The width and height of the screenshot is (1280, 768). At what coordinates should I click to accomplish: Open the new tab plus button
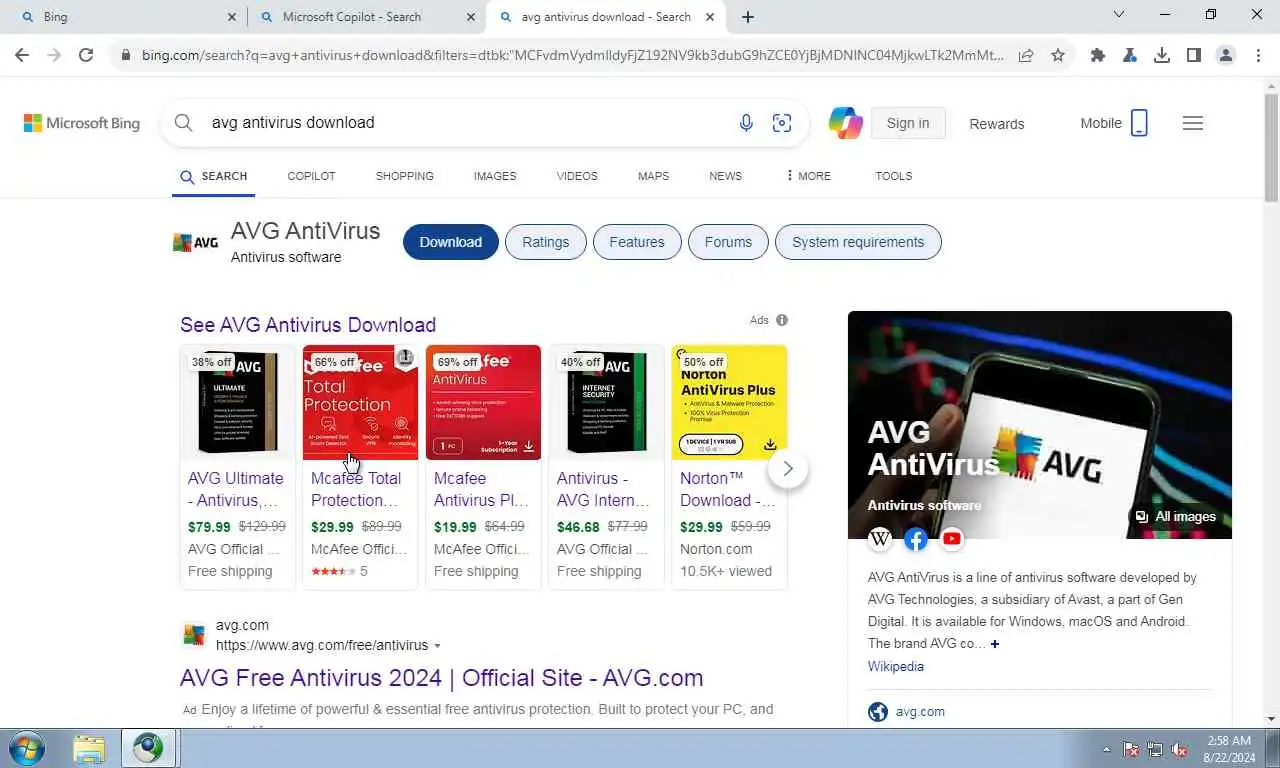[x=748, y=17]
